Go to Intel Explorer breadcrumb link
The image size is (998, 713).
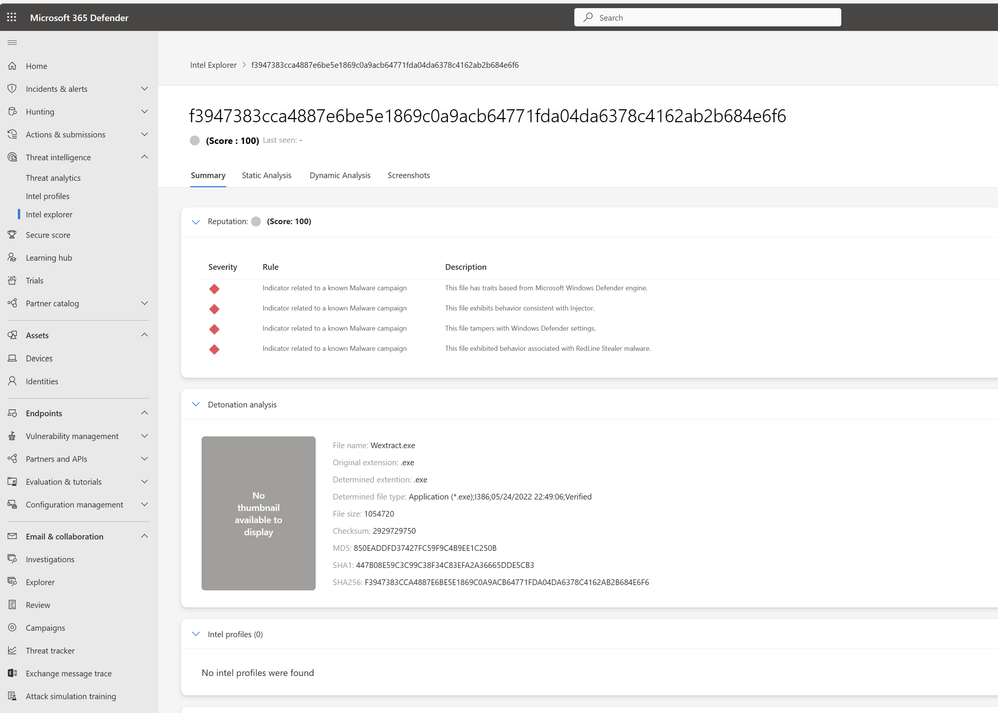(x=213, y=65)
